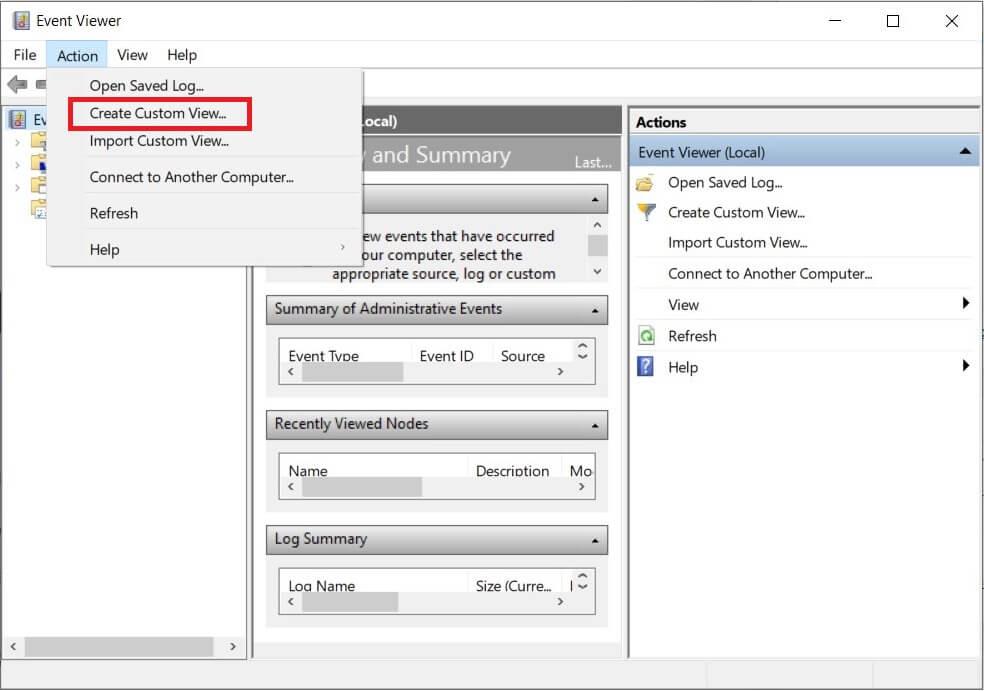Minimize the Event Viewer window
The height and width of the screenshot is (691, 984).
point(835,21)
